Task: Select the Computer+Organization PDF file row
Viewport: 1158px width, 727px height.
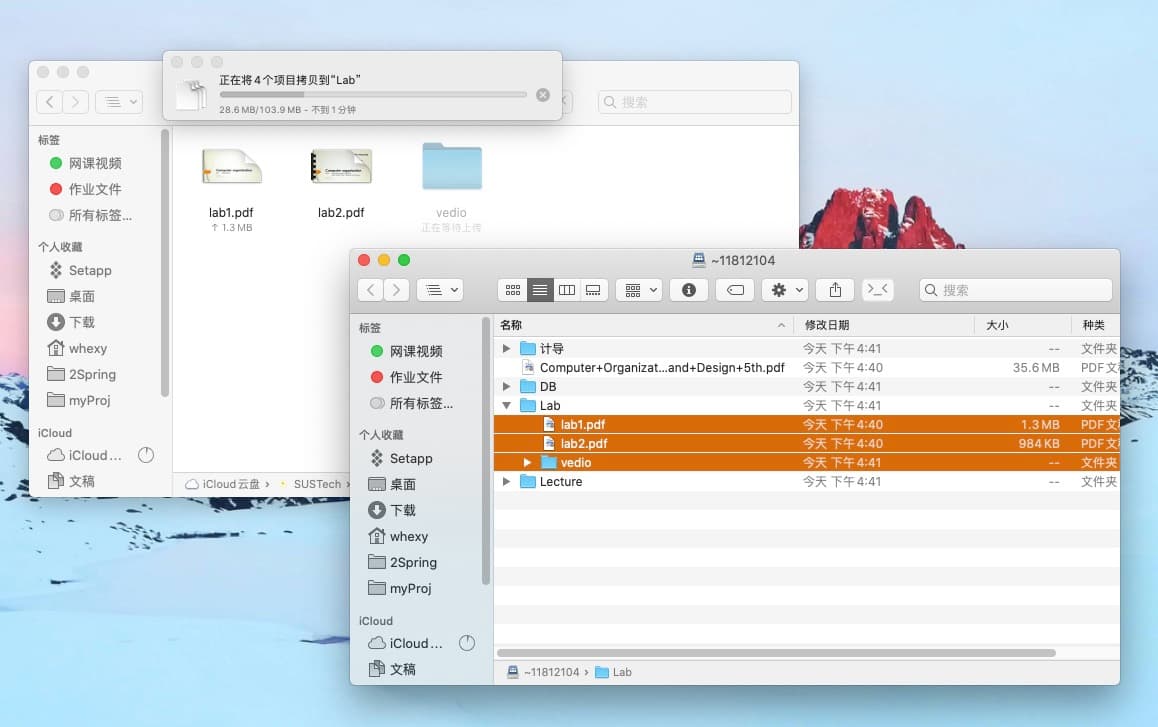Action: click(660, 368)
